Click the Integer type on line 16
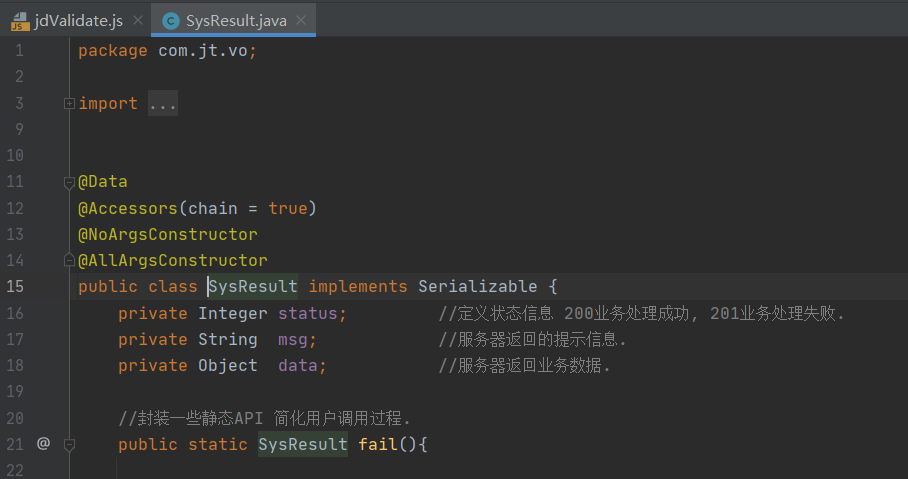 (x=233, y=313)
